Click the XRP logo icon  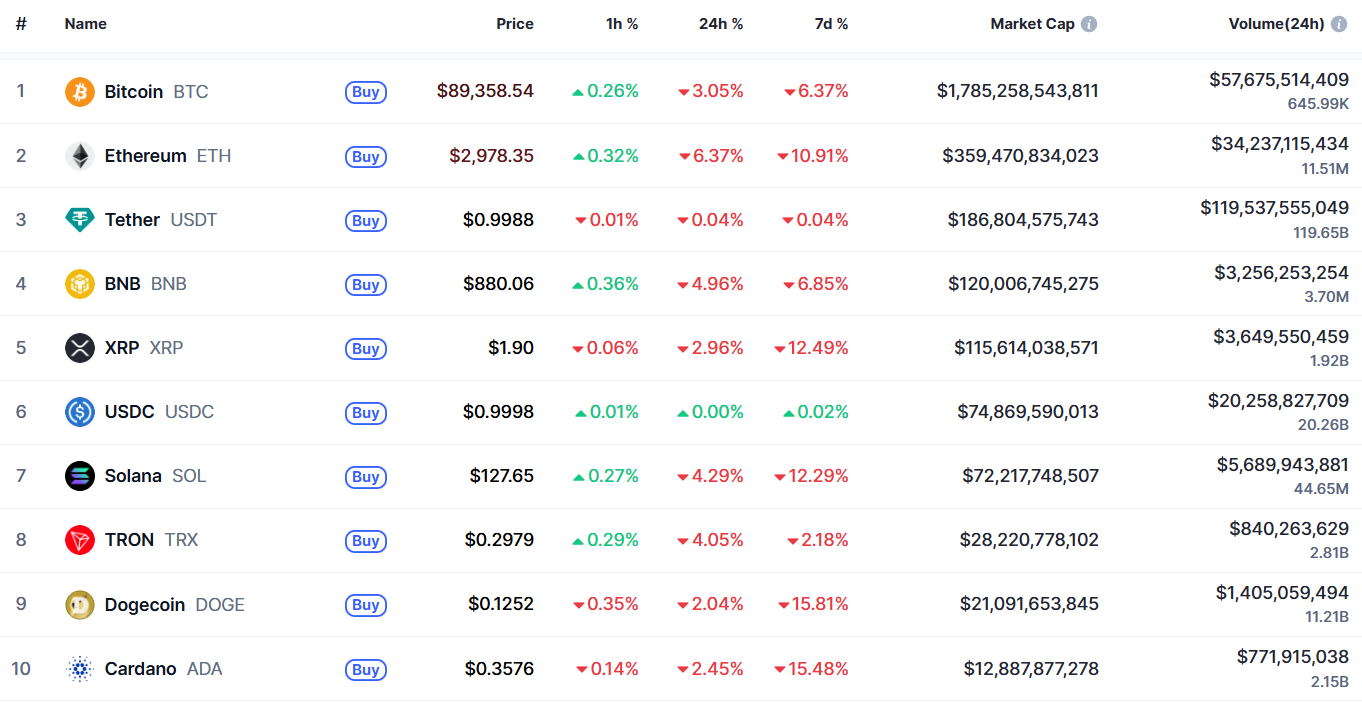coord(80,348)
